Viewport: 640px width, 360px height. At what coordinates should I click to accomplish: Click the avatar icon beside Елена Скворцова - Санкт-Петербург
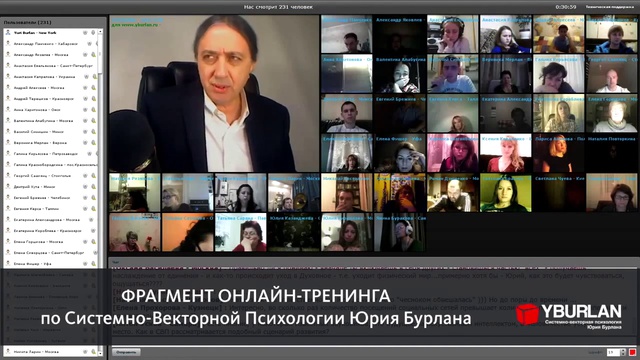pyautogui.click(x=8, y=253)
